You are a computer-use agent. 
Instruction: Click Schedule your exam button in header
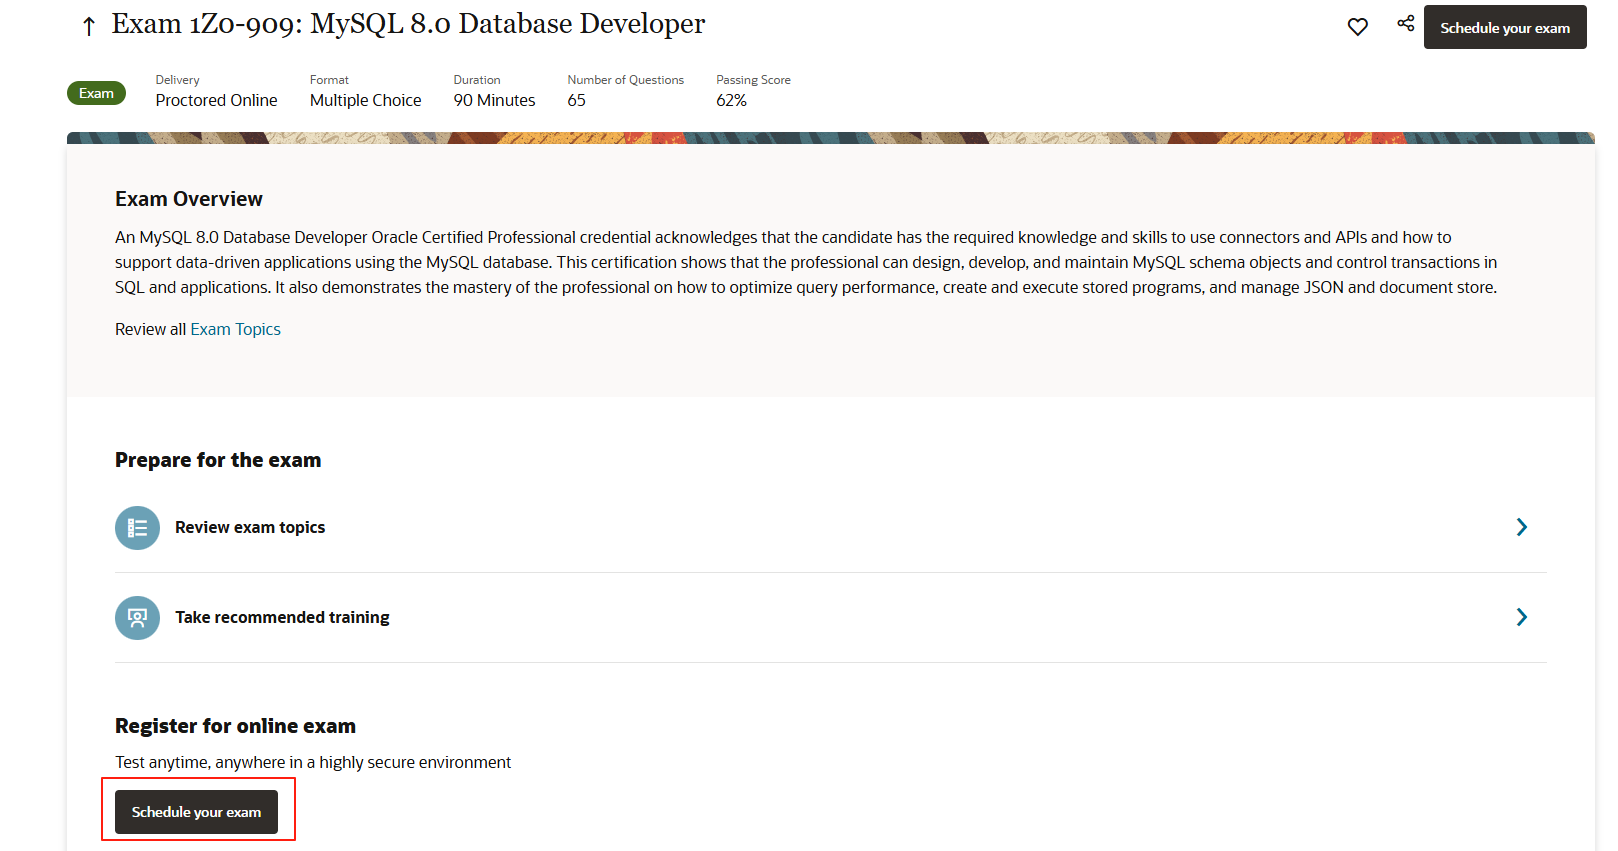click(1505, 27)
